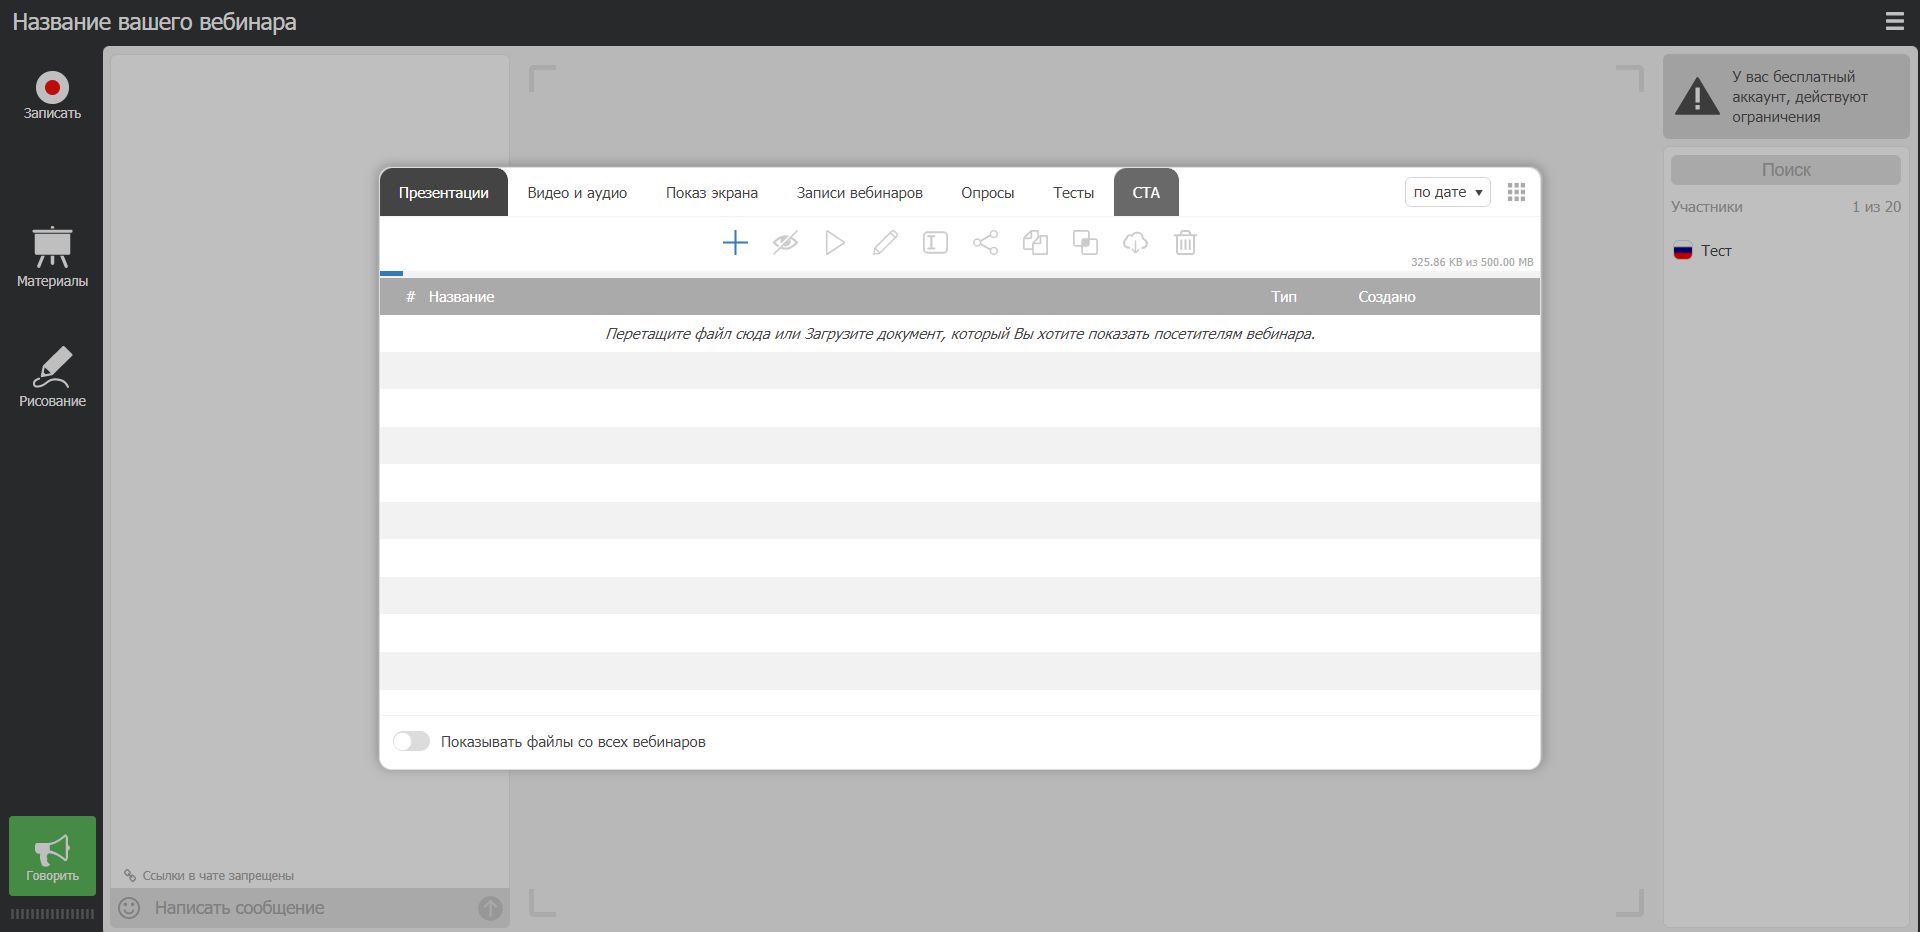Click the green Говорить button

click(x=52, y=855)
